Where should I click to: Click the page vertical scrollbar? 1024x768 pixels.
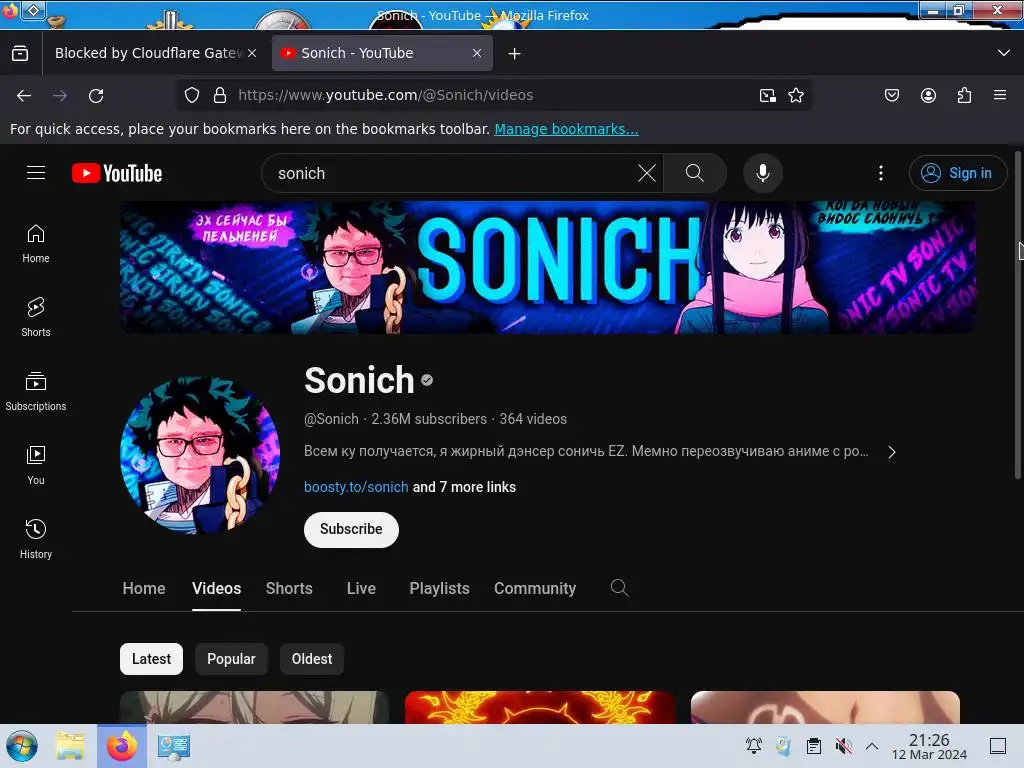(x=1017, y=315)
